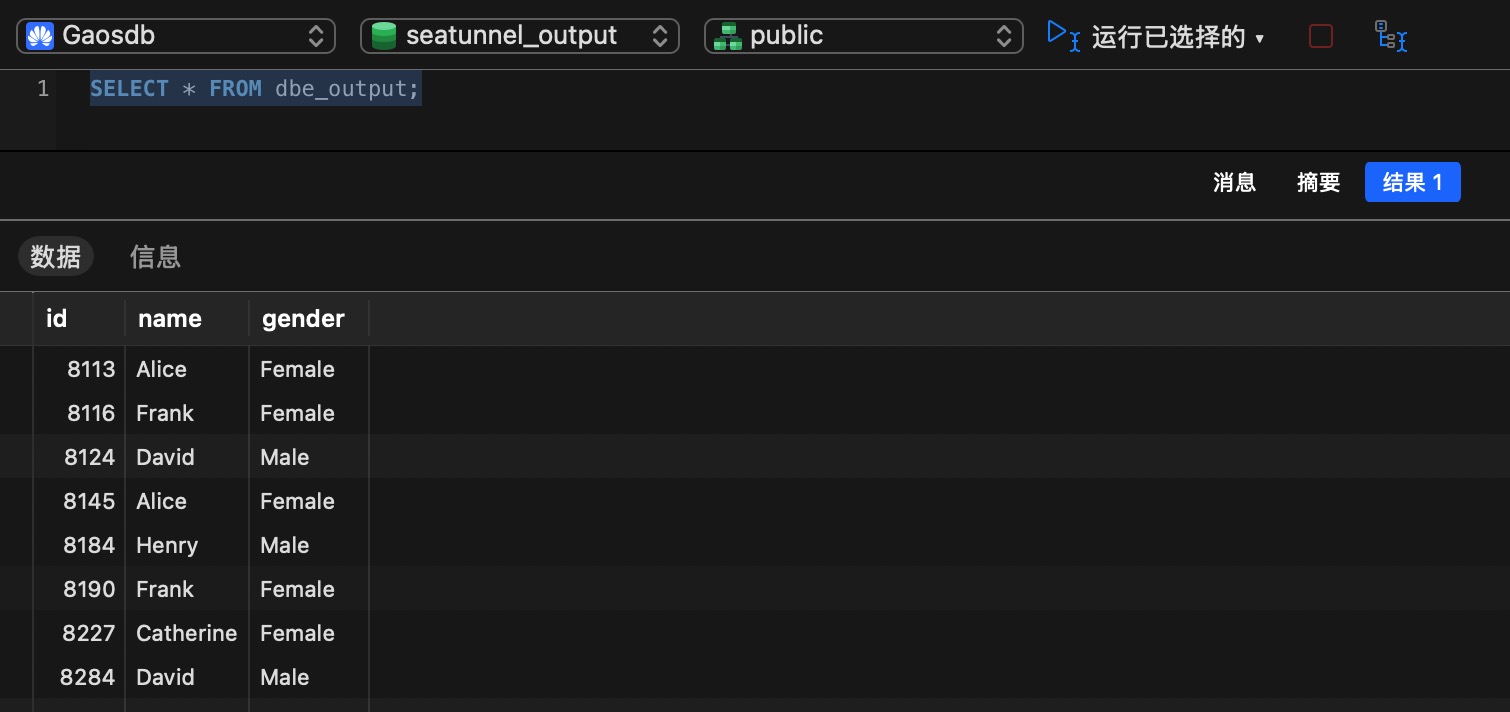Screen dimensions: 1510x712
Task: Select the cell containing Catherine
Action: point(187,633)
